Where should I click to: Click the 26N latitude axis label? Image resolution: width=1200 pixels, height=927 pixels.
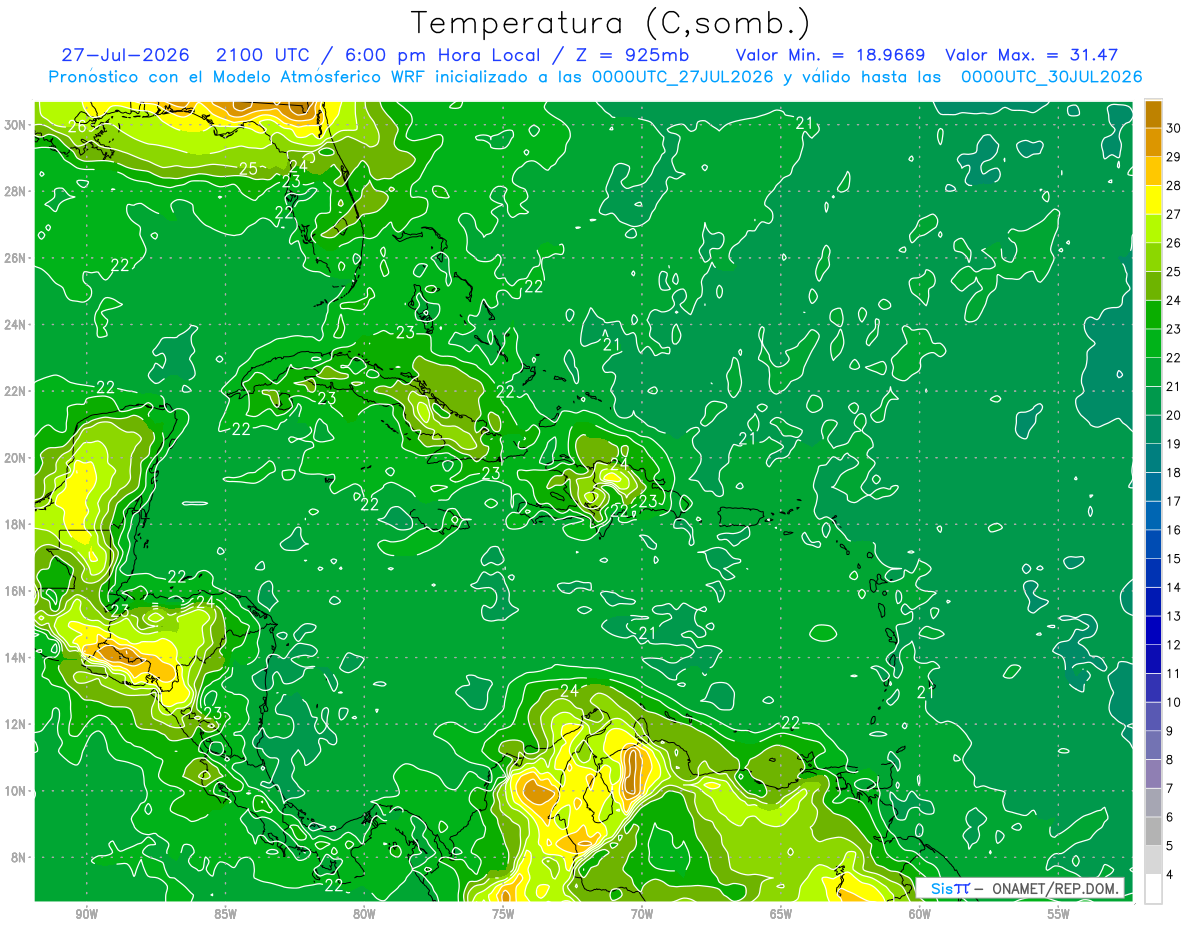pos(17,258)
